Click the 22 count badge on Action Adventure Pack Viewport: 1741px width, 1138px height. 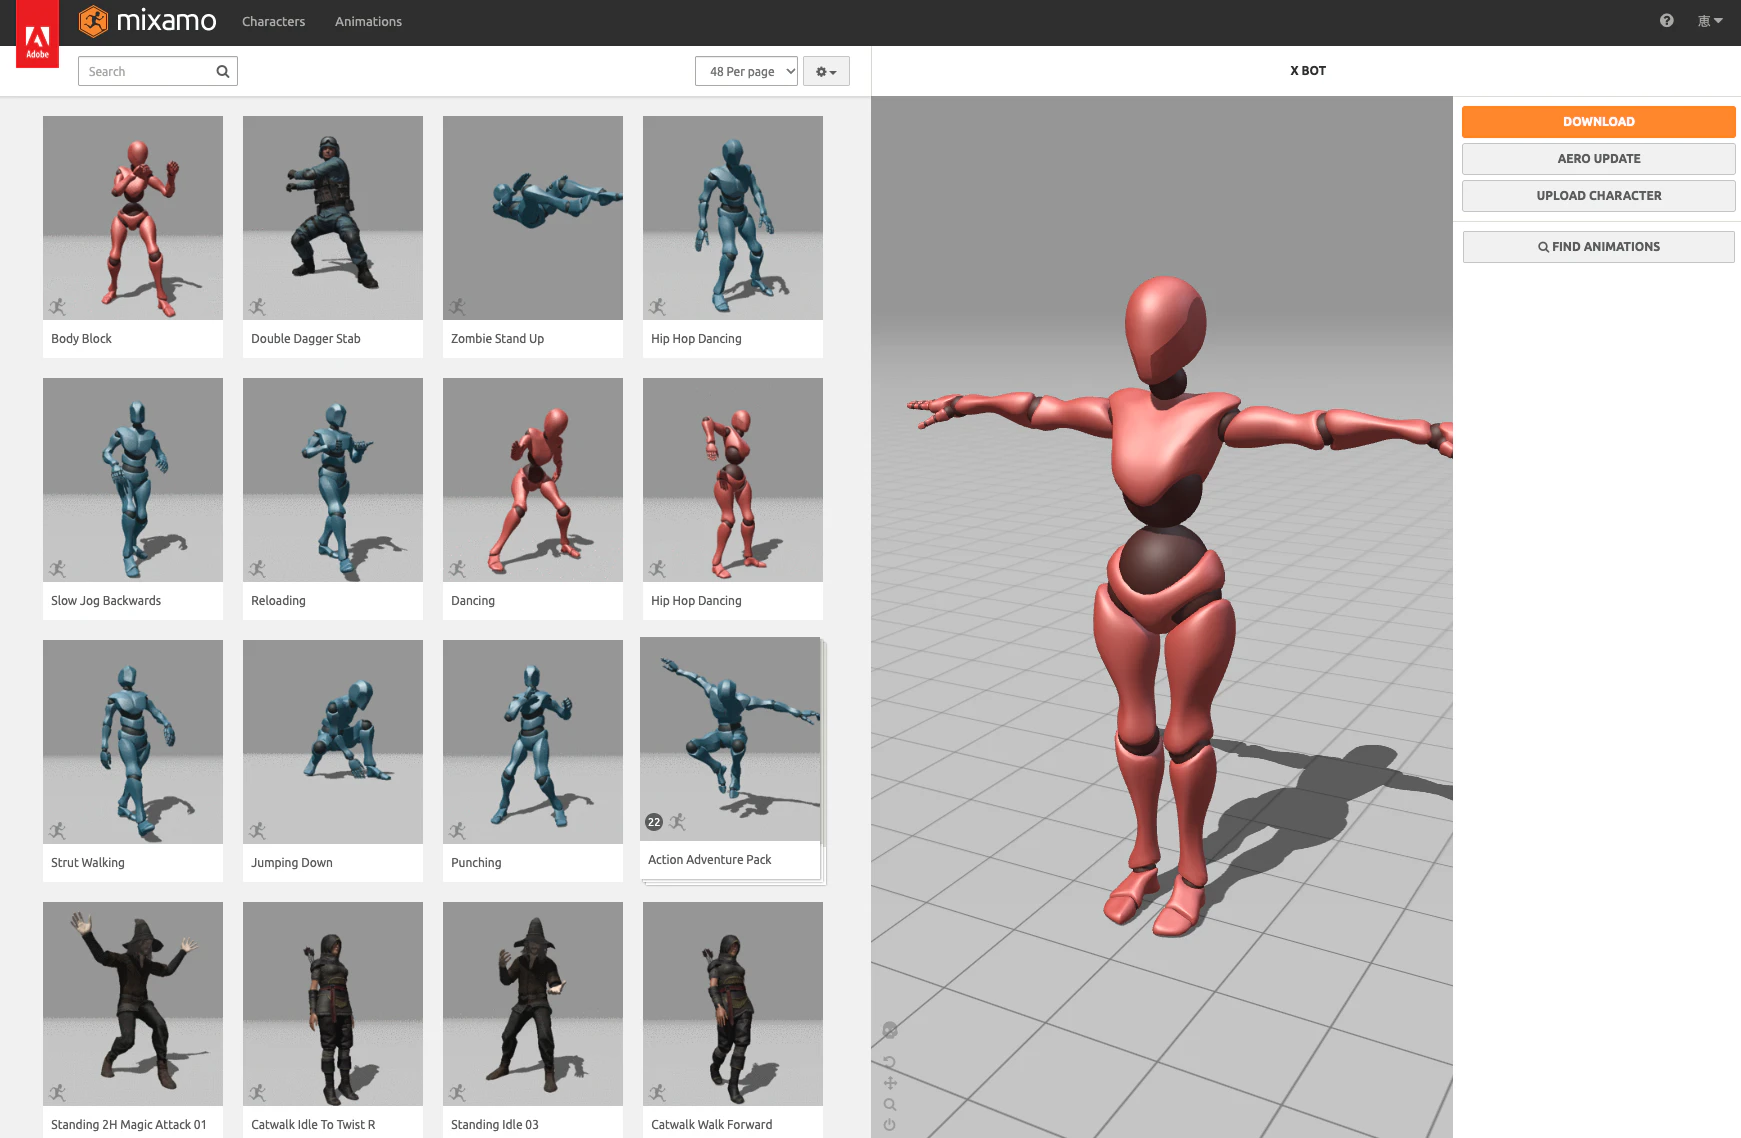pos(654,822)
